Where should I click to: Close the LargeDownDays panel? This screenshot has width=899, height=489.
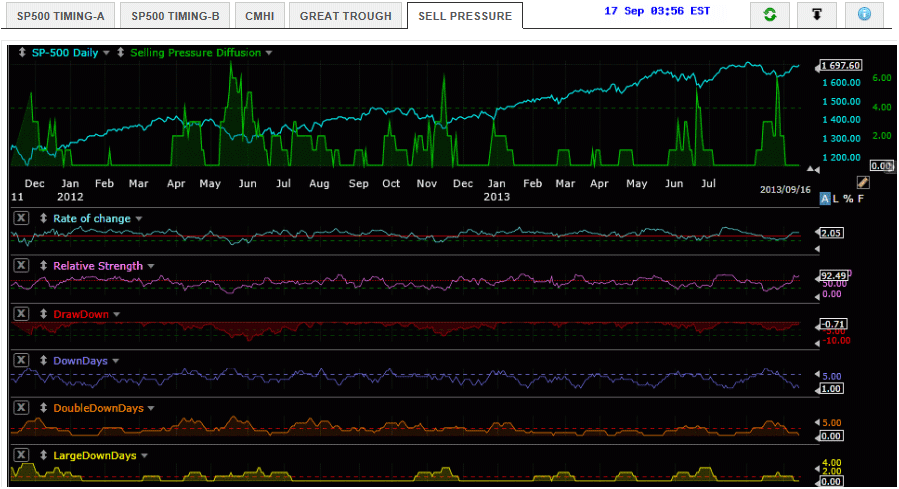21,455
